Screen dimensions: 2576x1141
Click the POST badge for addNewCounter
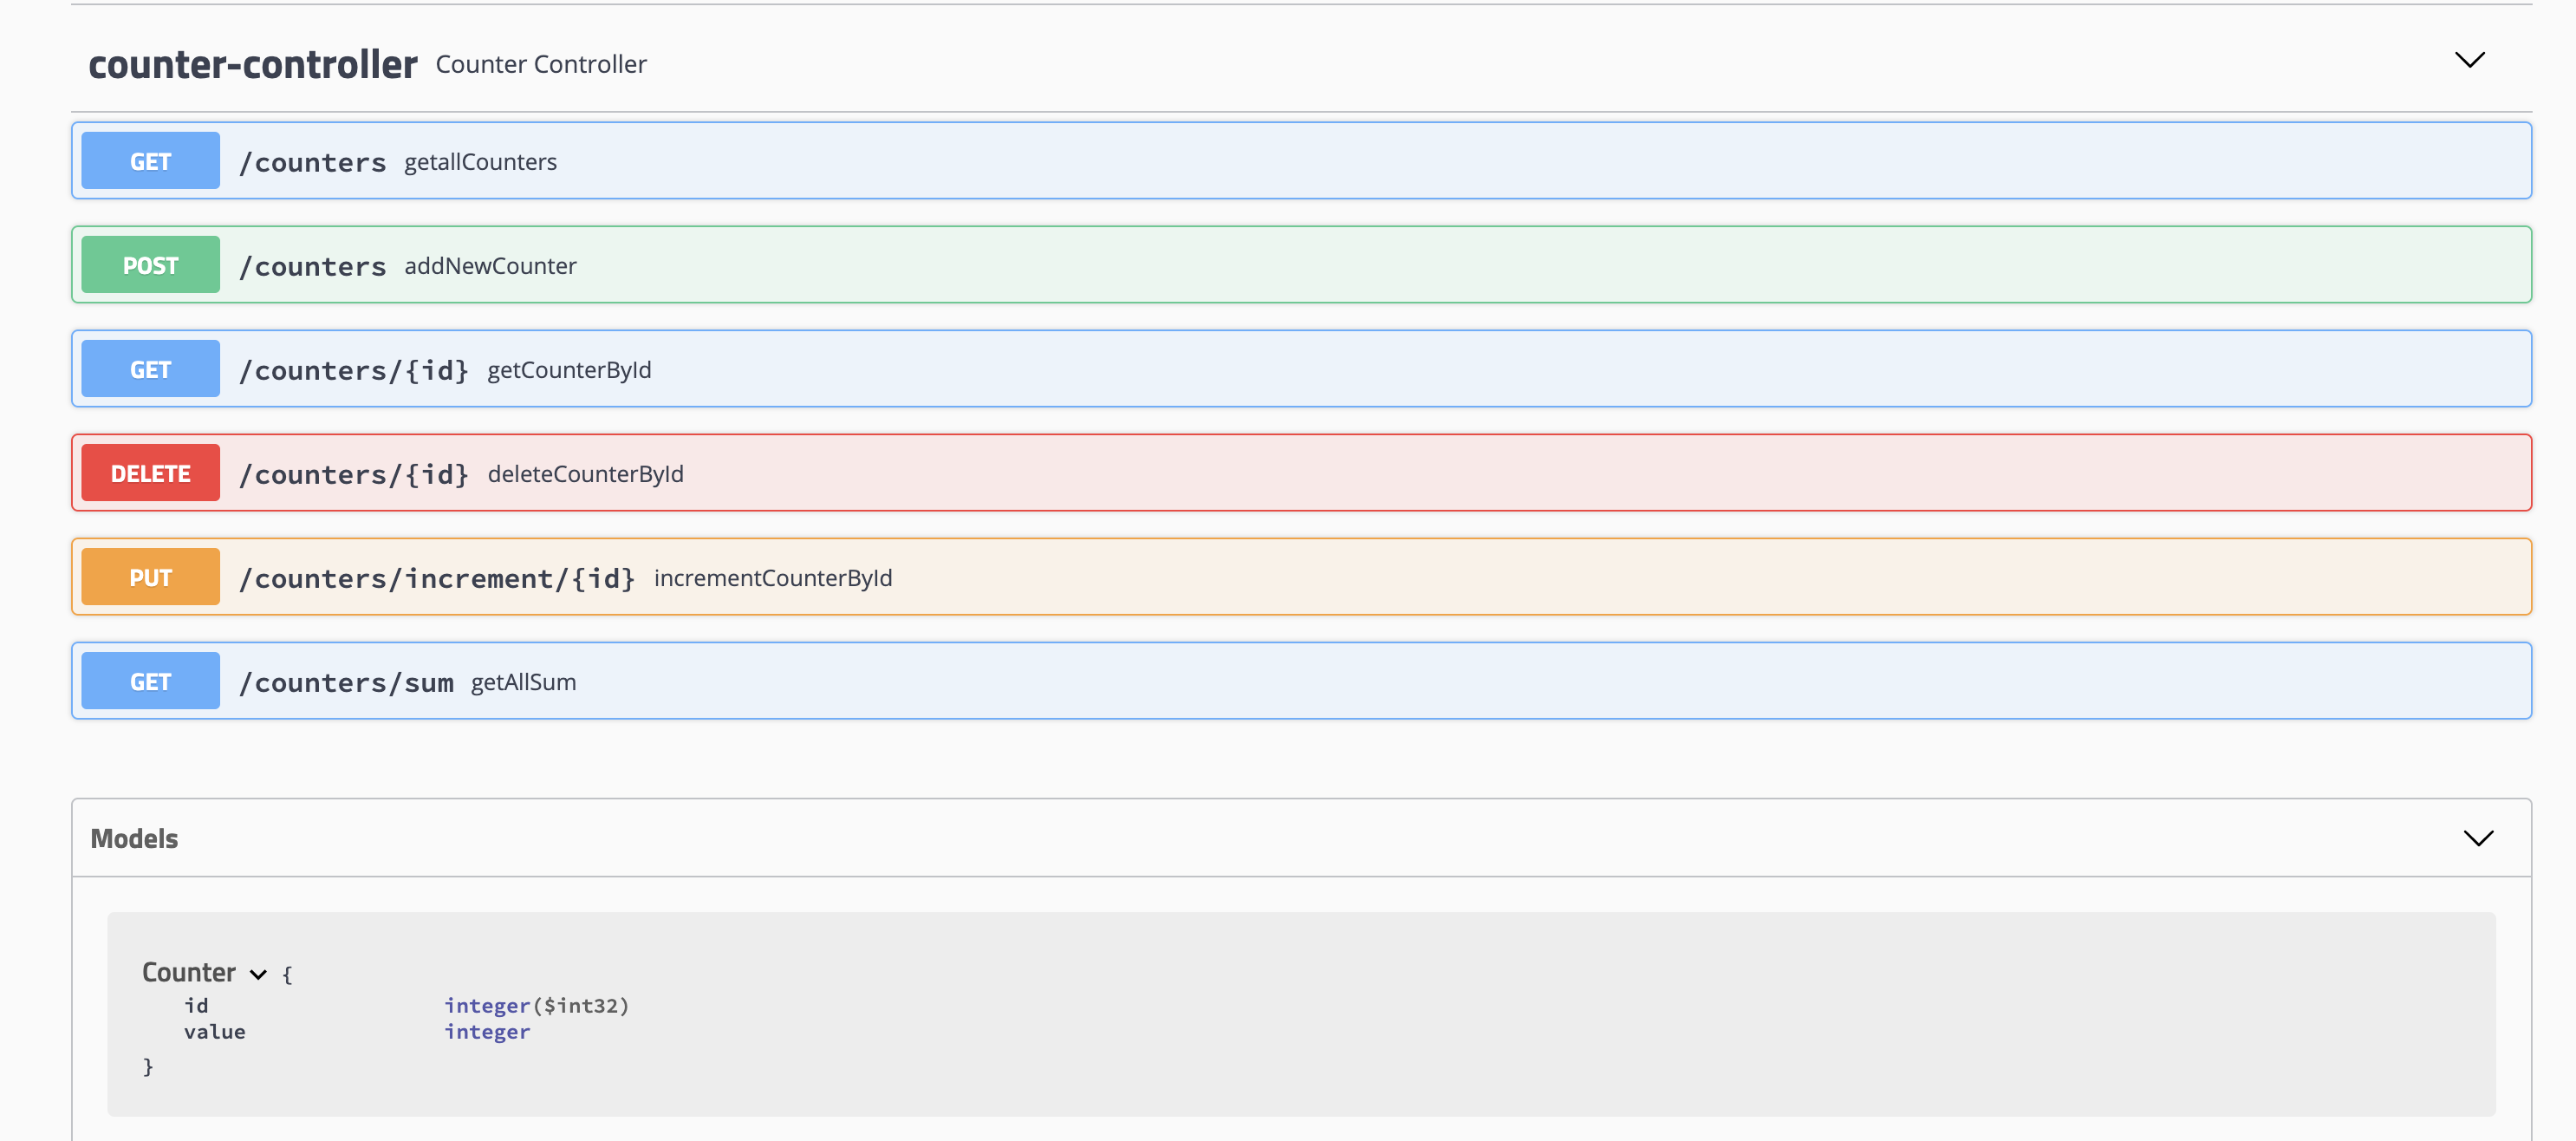[x=150, y=265]
